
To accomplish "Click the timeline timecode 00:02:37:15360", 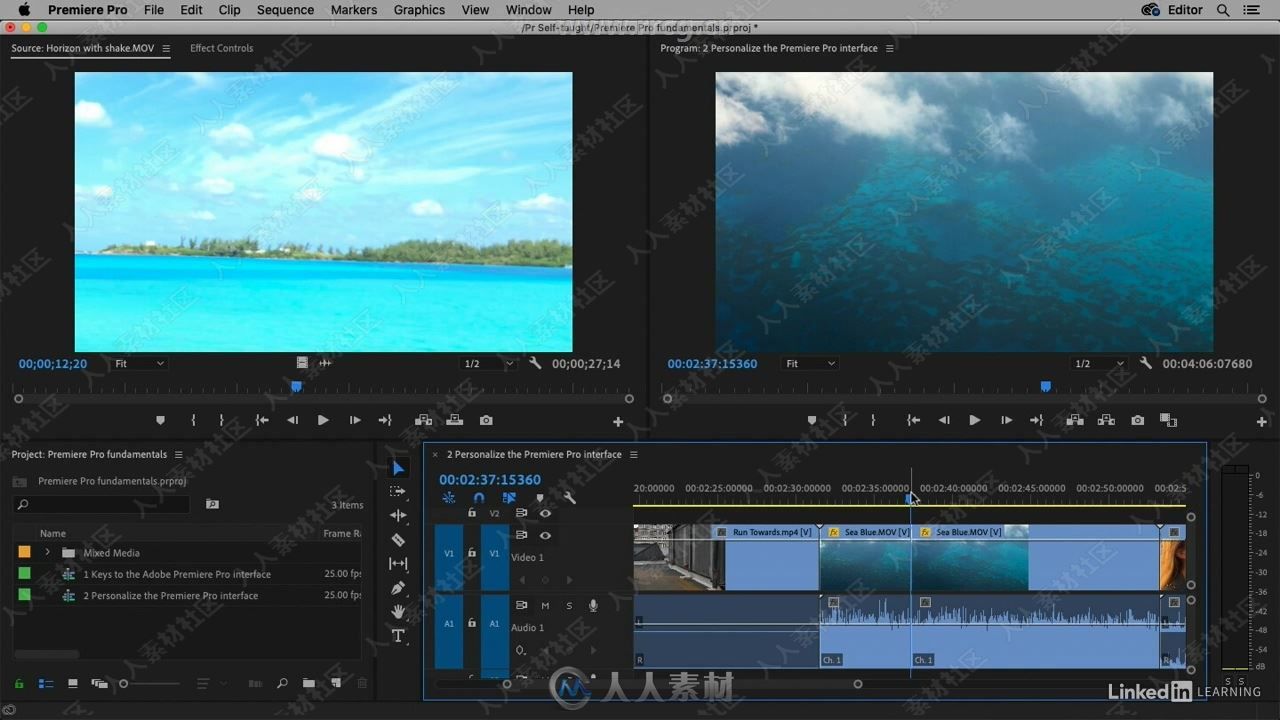I will tap(490, 479).
